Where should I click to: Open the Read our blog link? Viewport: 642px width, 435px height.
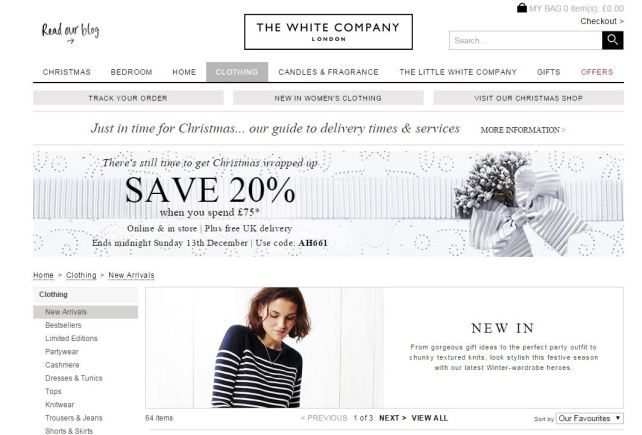(x=70, y=32)
